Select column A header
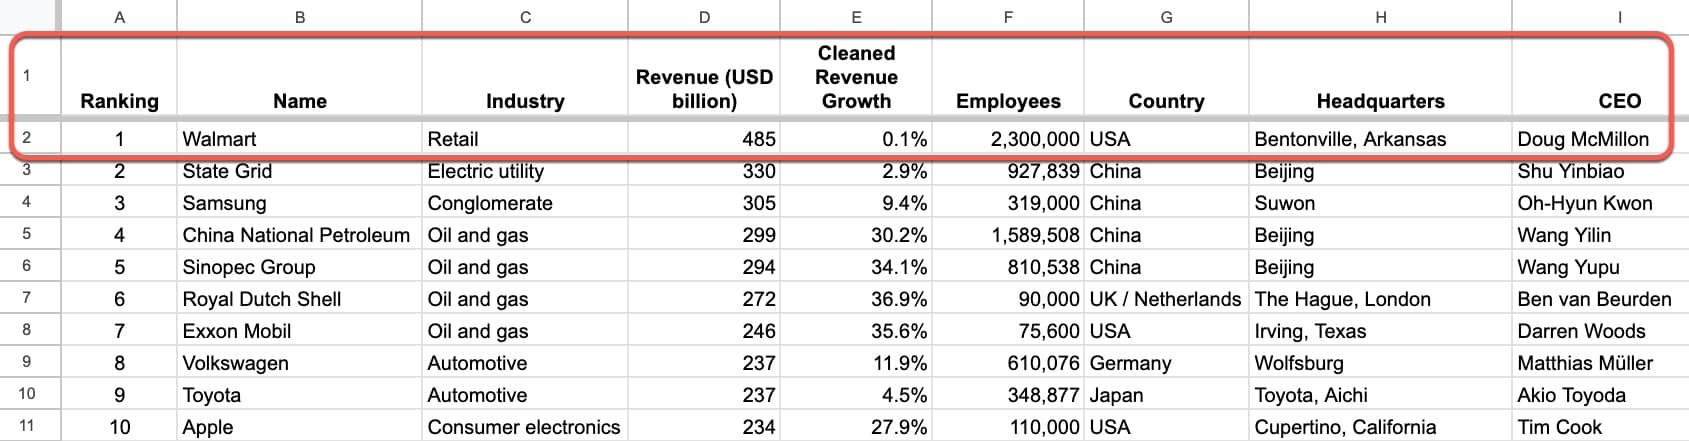 pos(119,17)
